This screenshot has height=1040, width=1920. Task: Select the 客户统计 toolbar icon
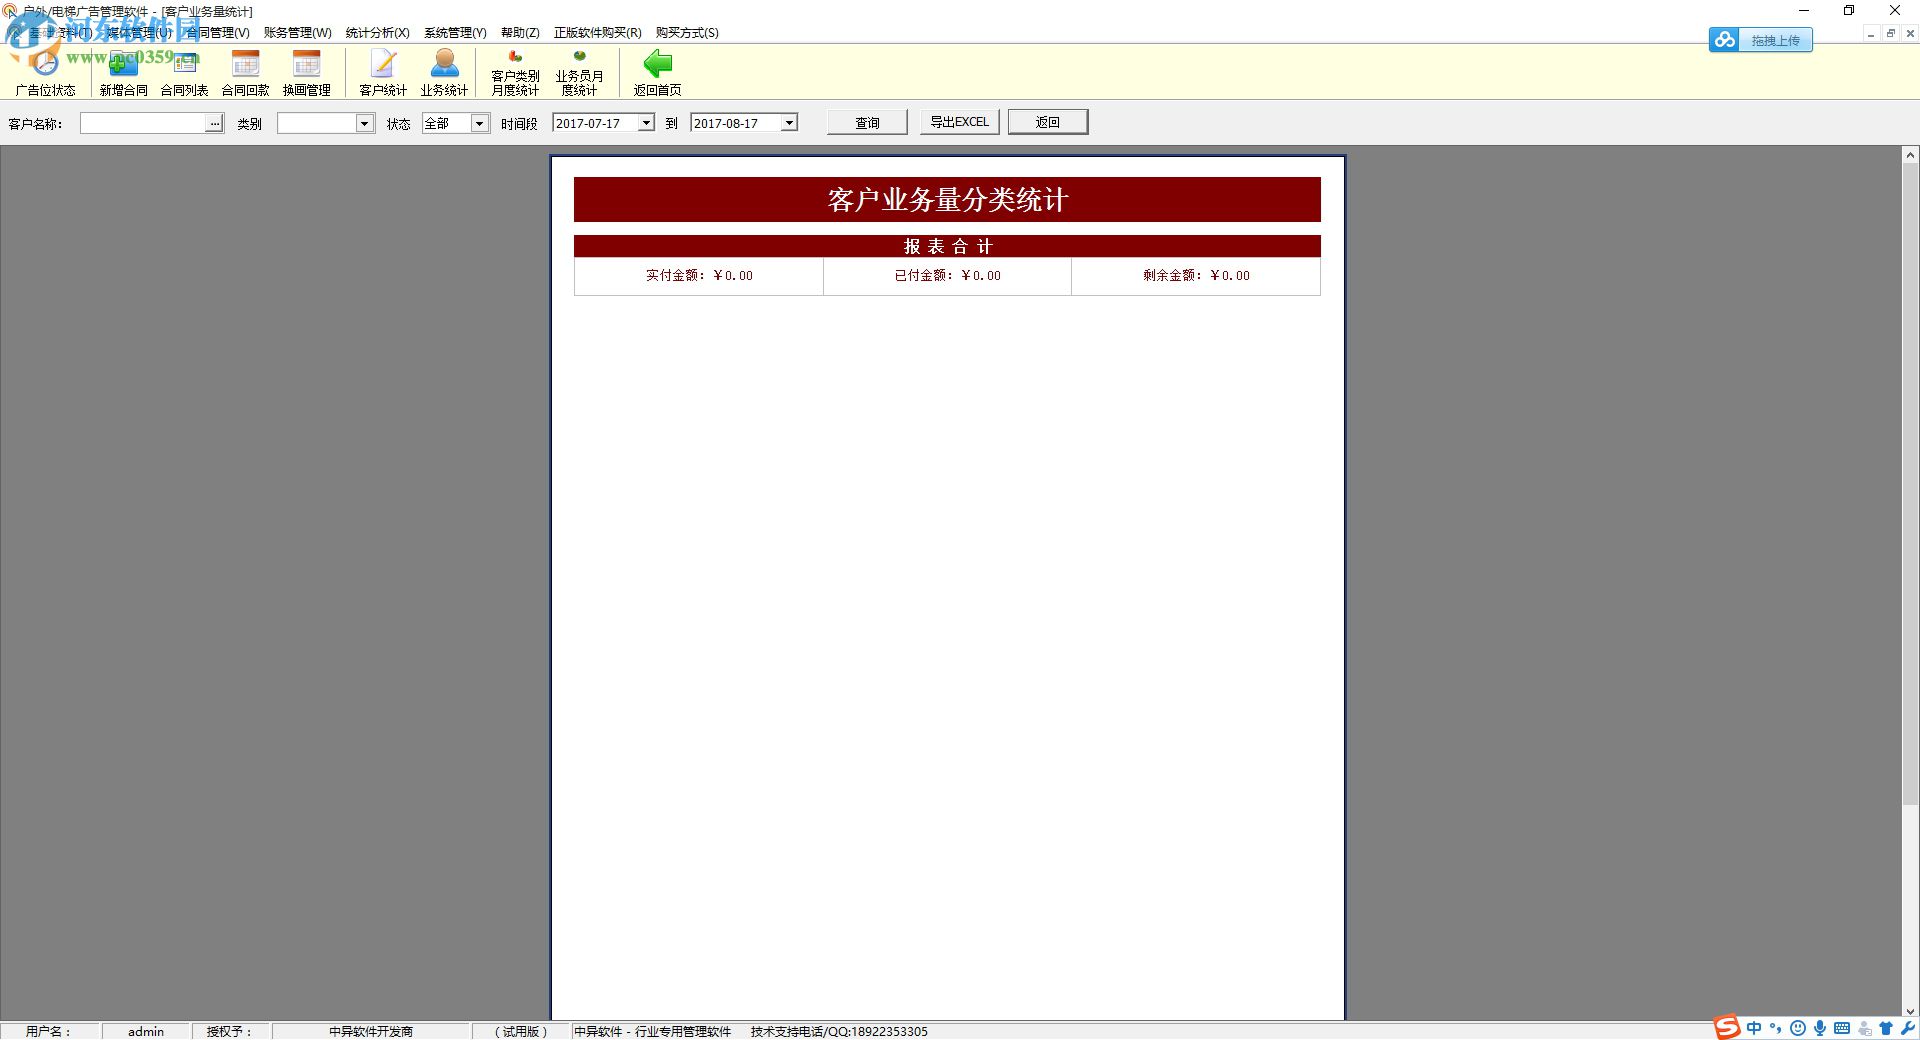[383, 73]
